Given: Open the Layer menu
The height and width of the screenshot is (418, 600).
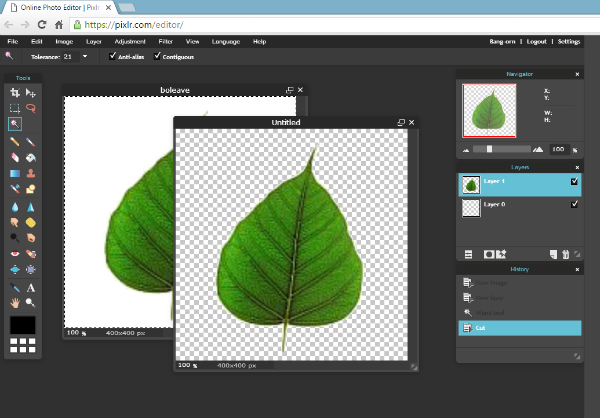Looking at the screenshot, I should [94, 41].
